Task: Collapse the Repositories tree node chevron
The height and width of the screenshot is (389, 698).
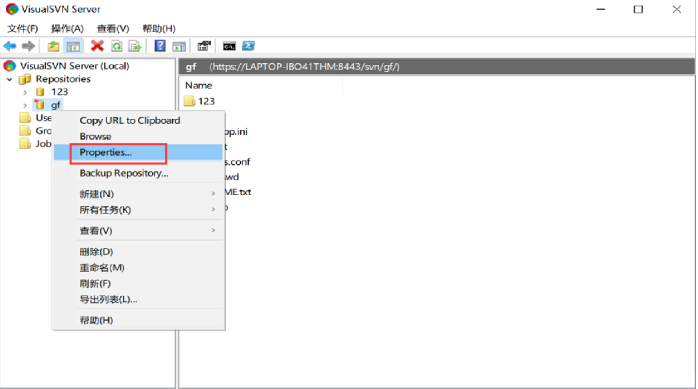Action: coord(10,79)
